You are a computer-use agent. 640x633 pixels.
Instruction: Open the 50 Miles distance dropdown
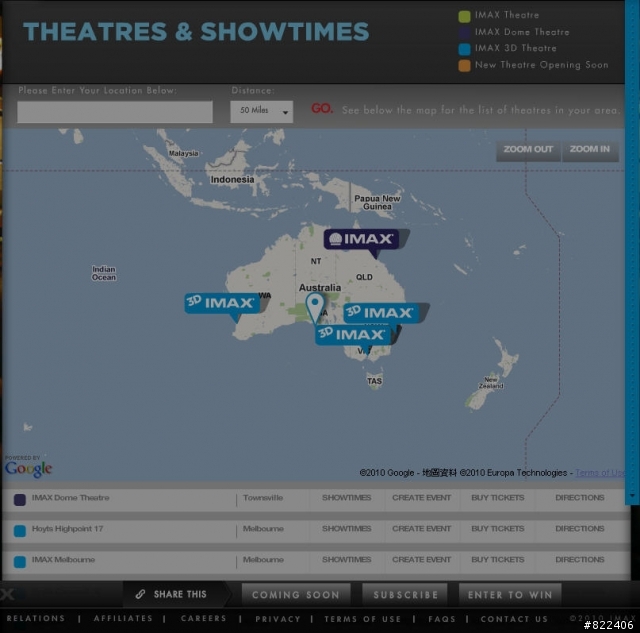[262, 111]
